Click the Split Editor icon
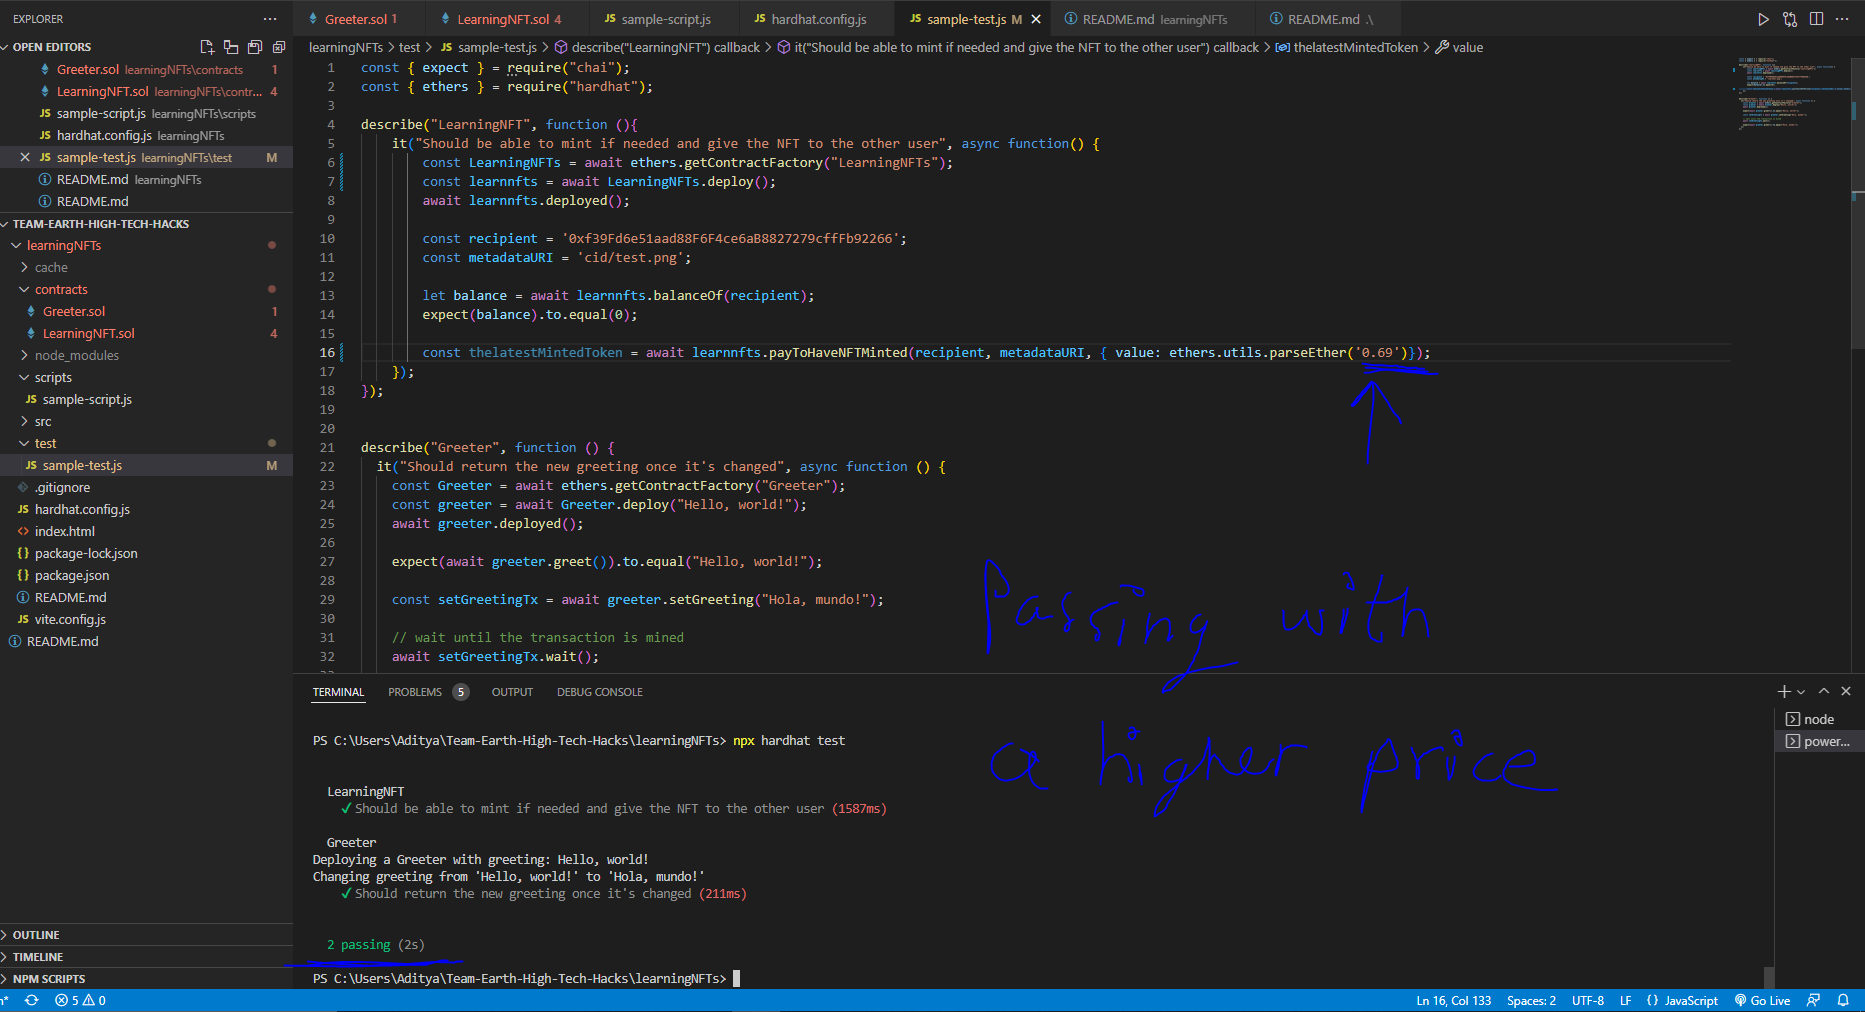This screenshot has height=1012, width=1865. pos(1816,19)
